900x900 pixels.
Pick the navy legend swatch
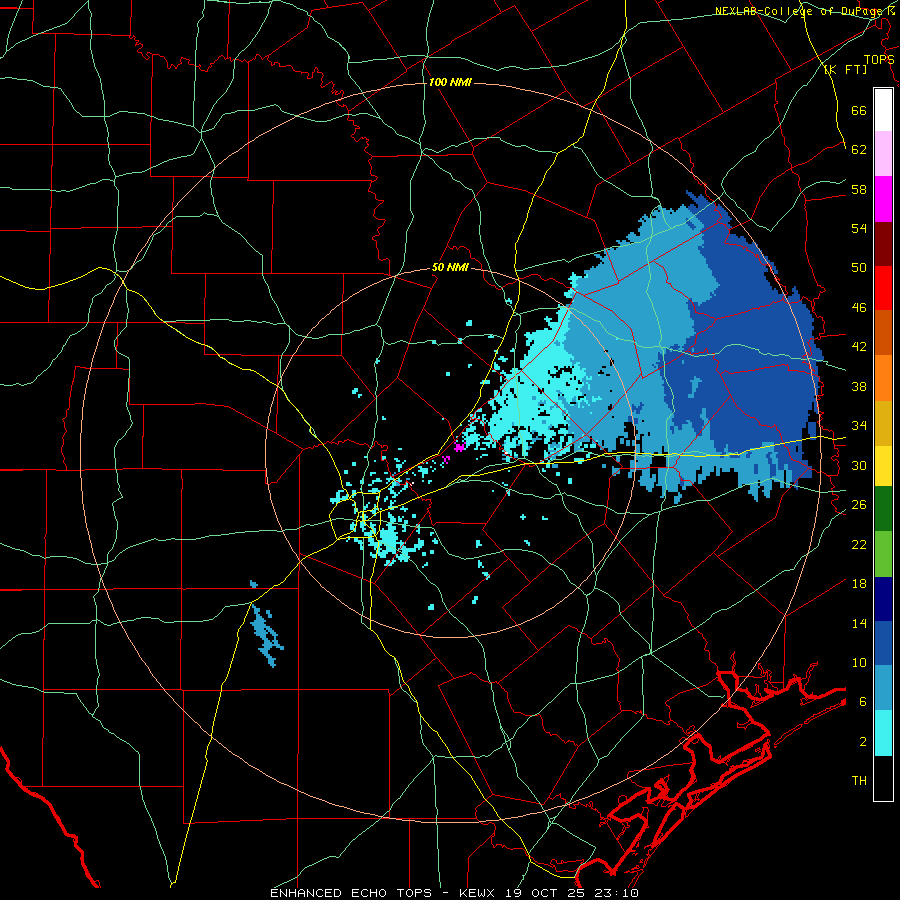[883, 599]
